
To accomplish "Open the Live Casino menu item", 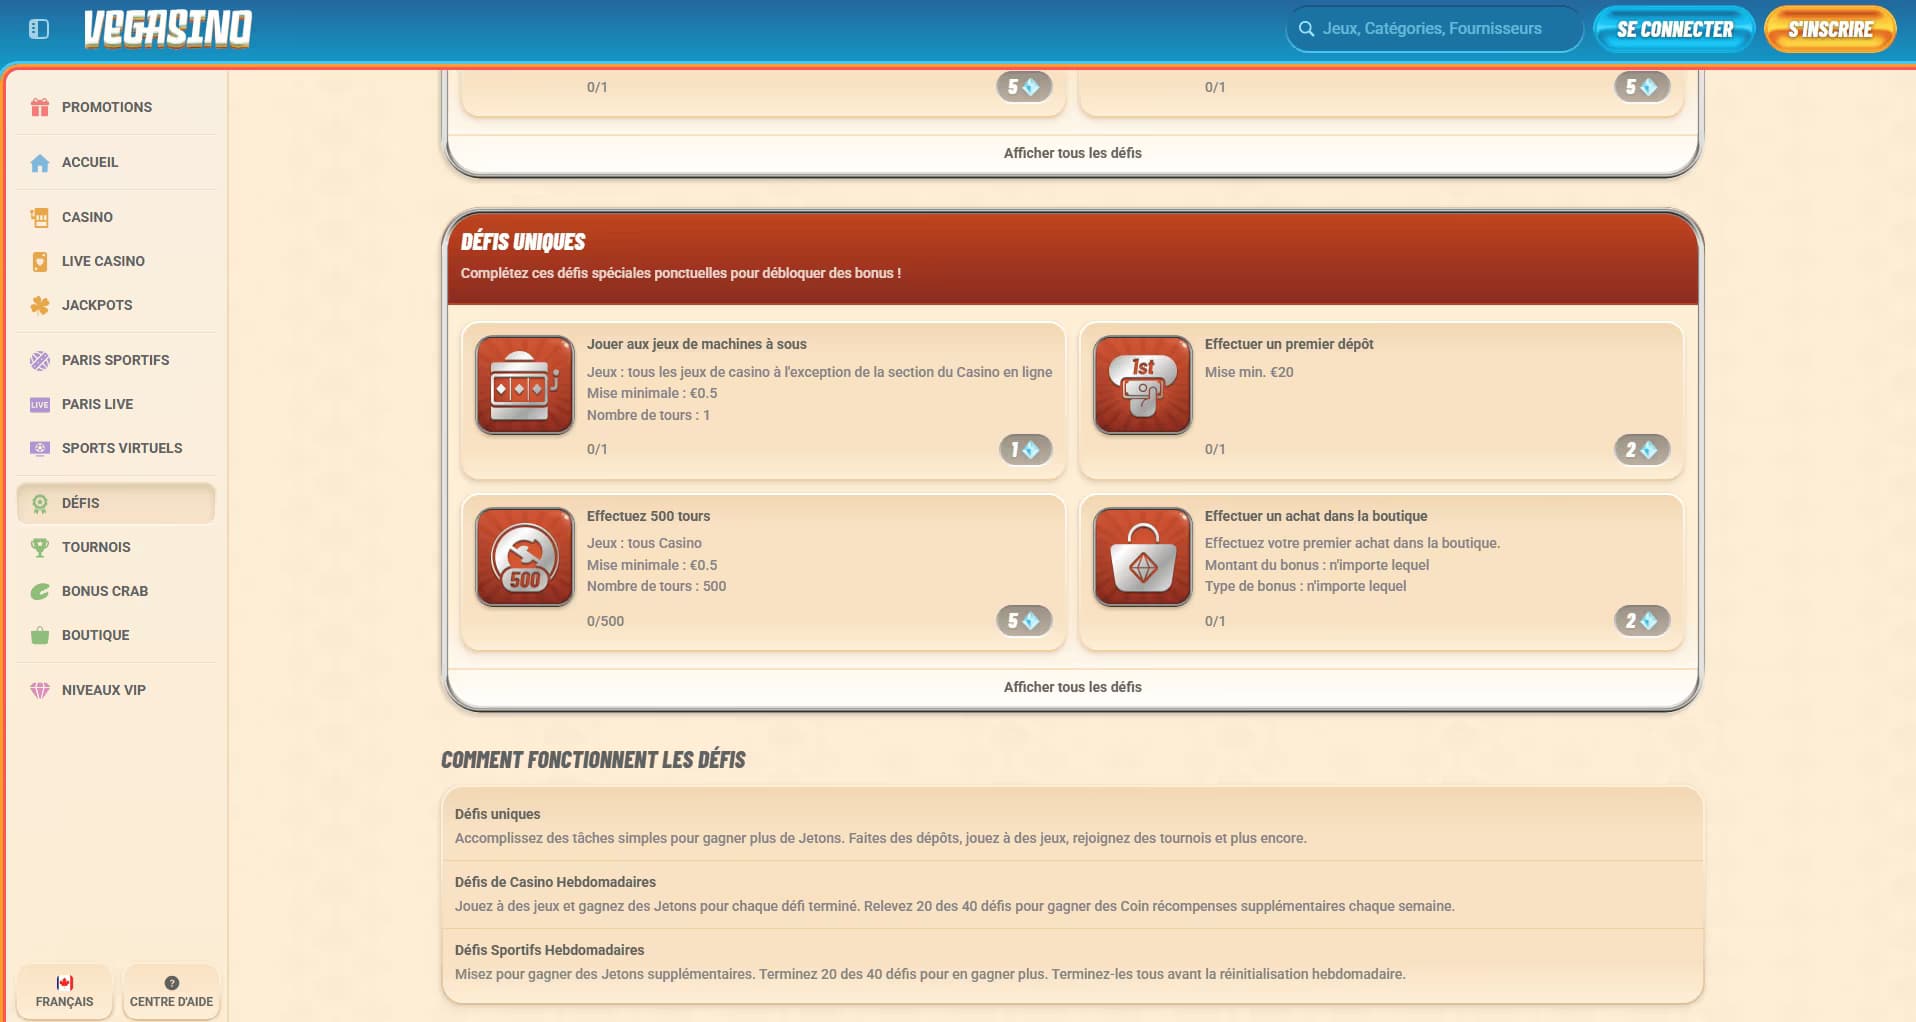I will point(103,261).
